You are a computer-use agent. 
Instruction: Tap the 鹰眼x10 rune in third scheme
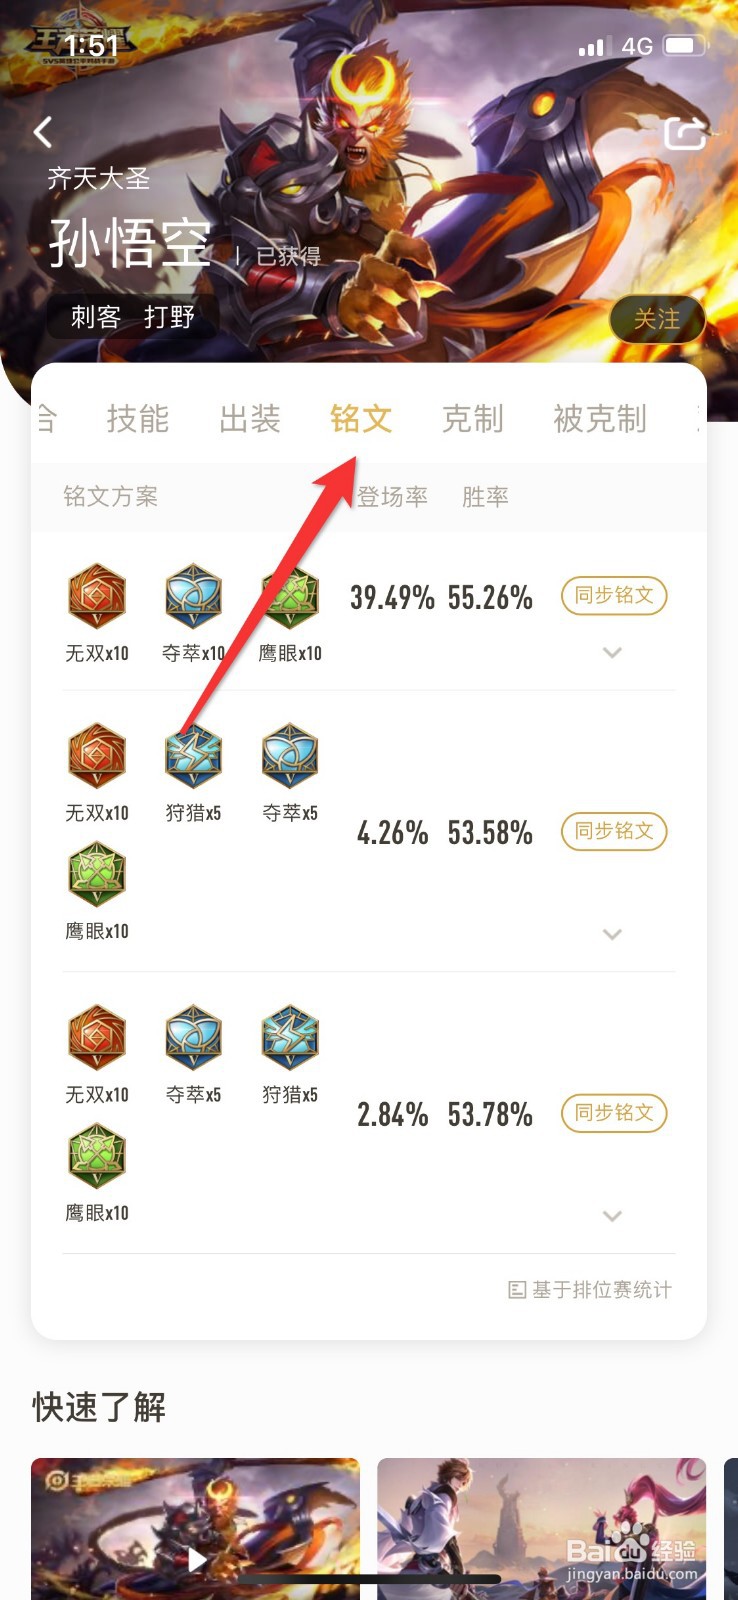click(97, 1155)
